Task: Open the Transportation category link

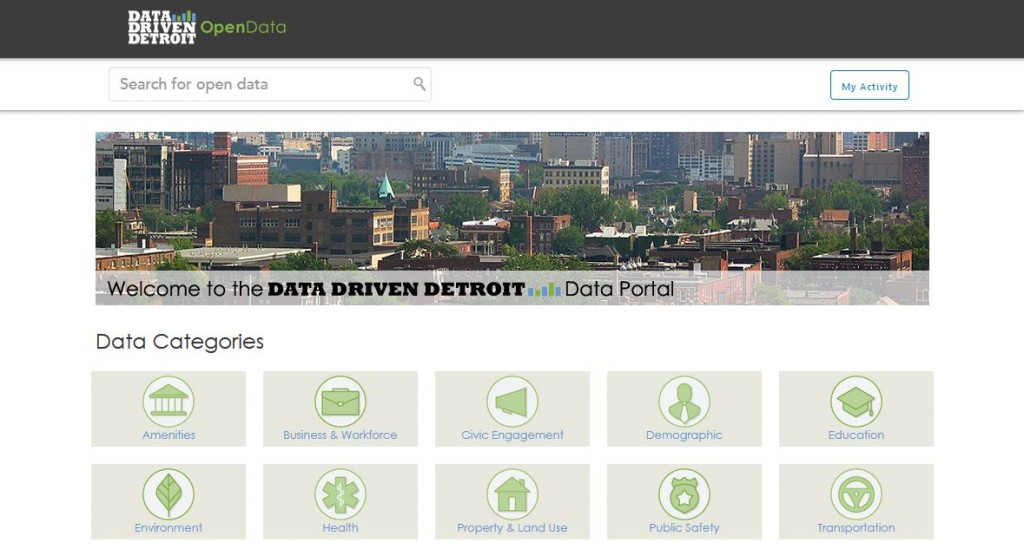Action: tap(856, 527)
